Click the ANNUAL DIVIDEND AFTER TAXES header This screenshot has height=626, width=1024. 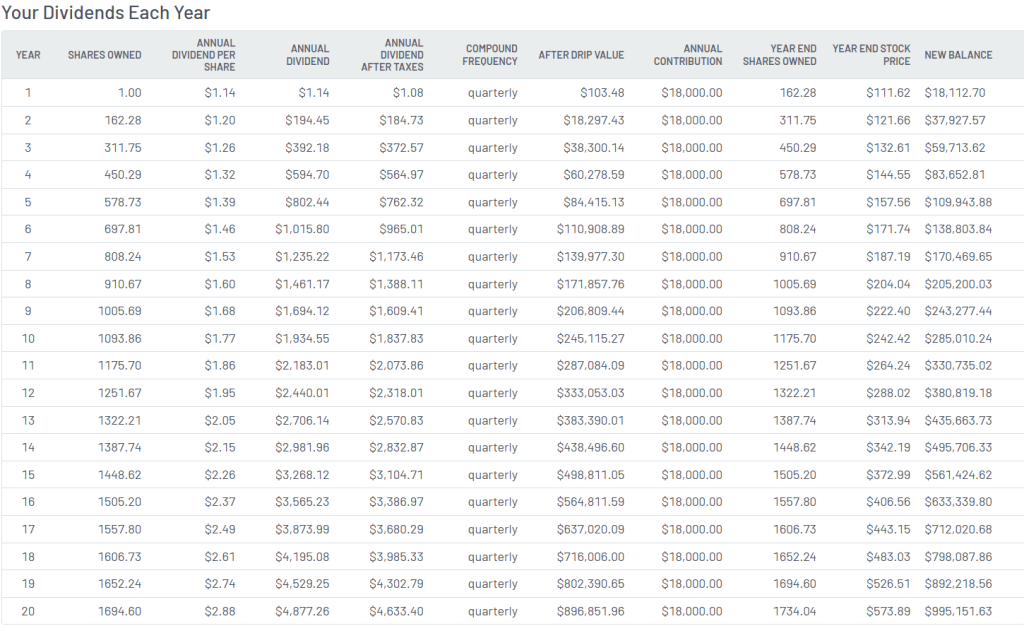pyautogui.click(x=392, y=55)
